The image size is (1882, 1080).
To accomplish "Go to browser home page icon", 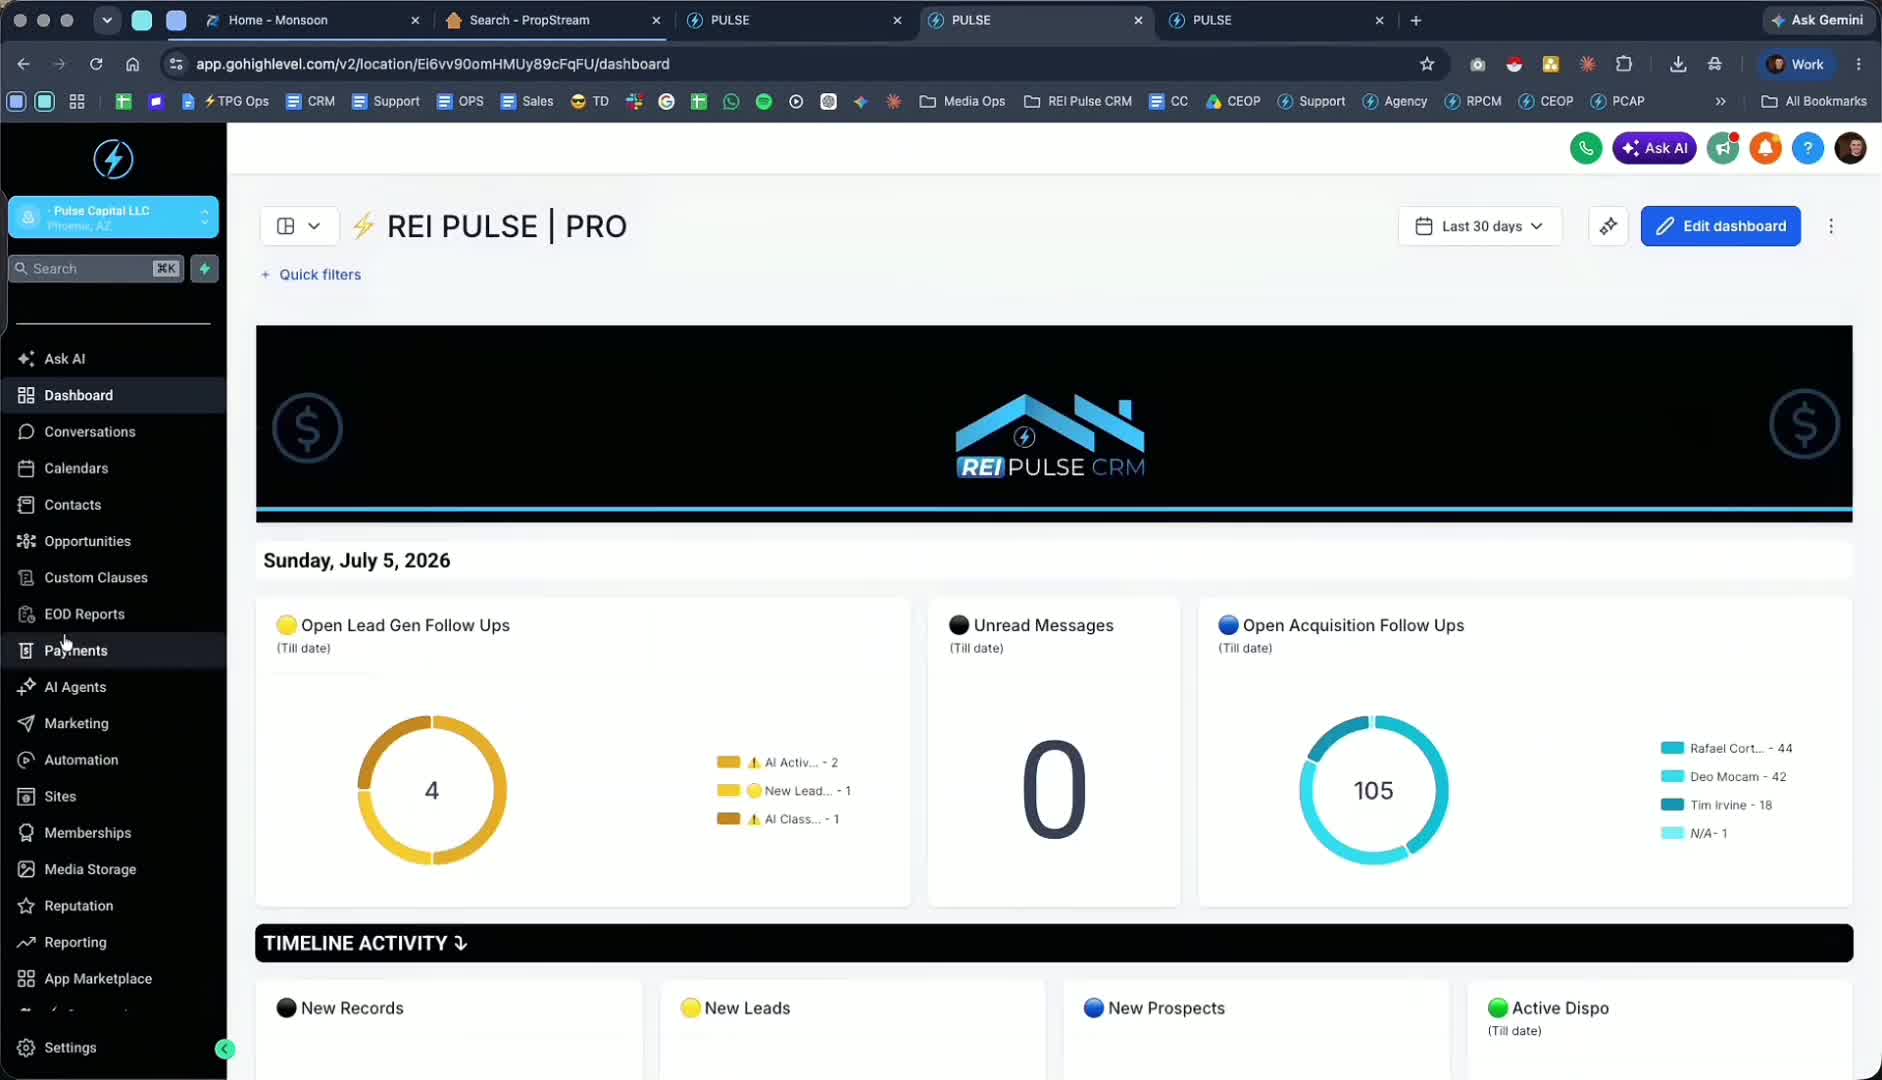I will pos(132,64).
